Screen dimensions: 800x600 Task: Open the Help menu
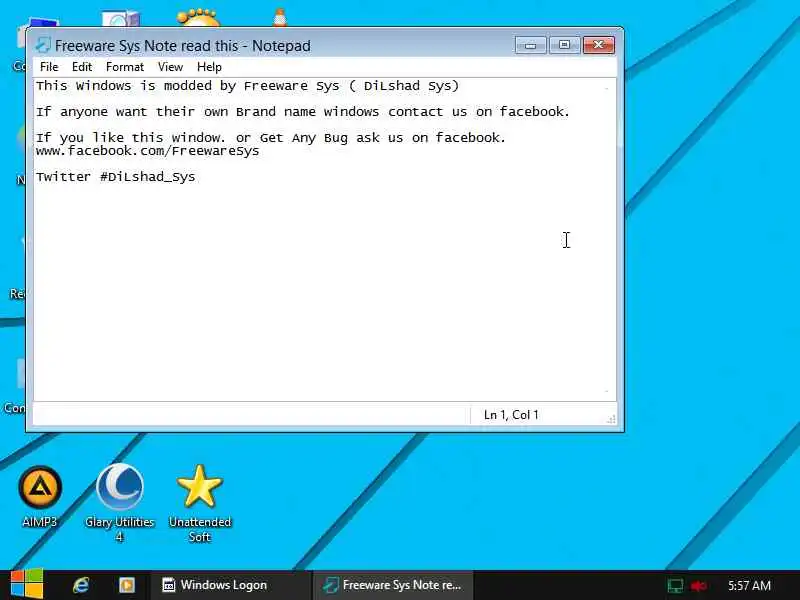click(209, 67)
